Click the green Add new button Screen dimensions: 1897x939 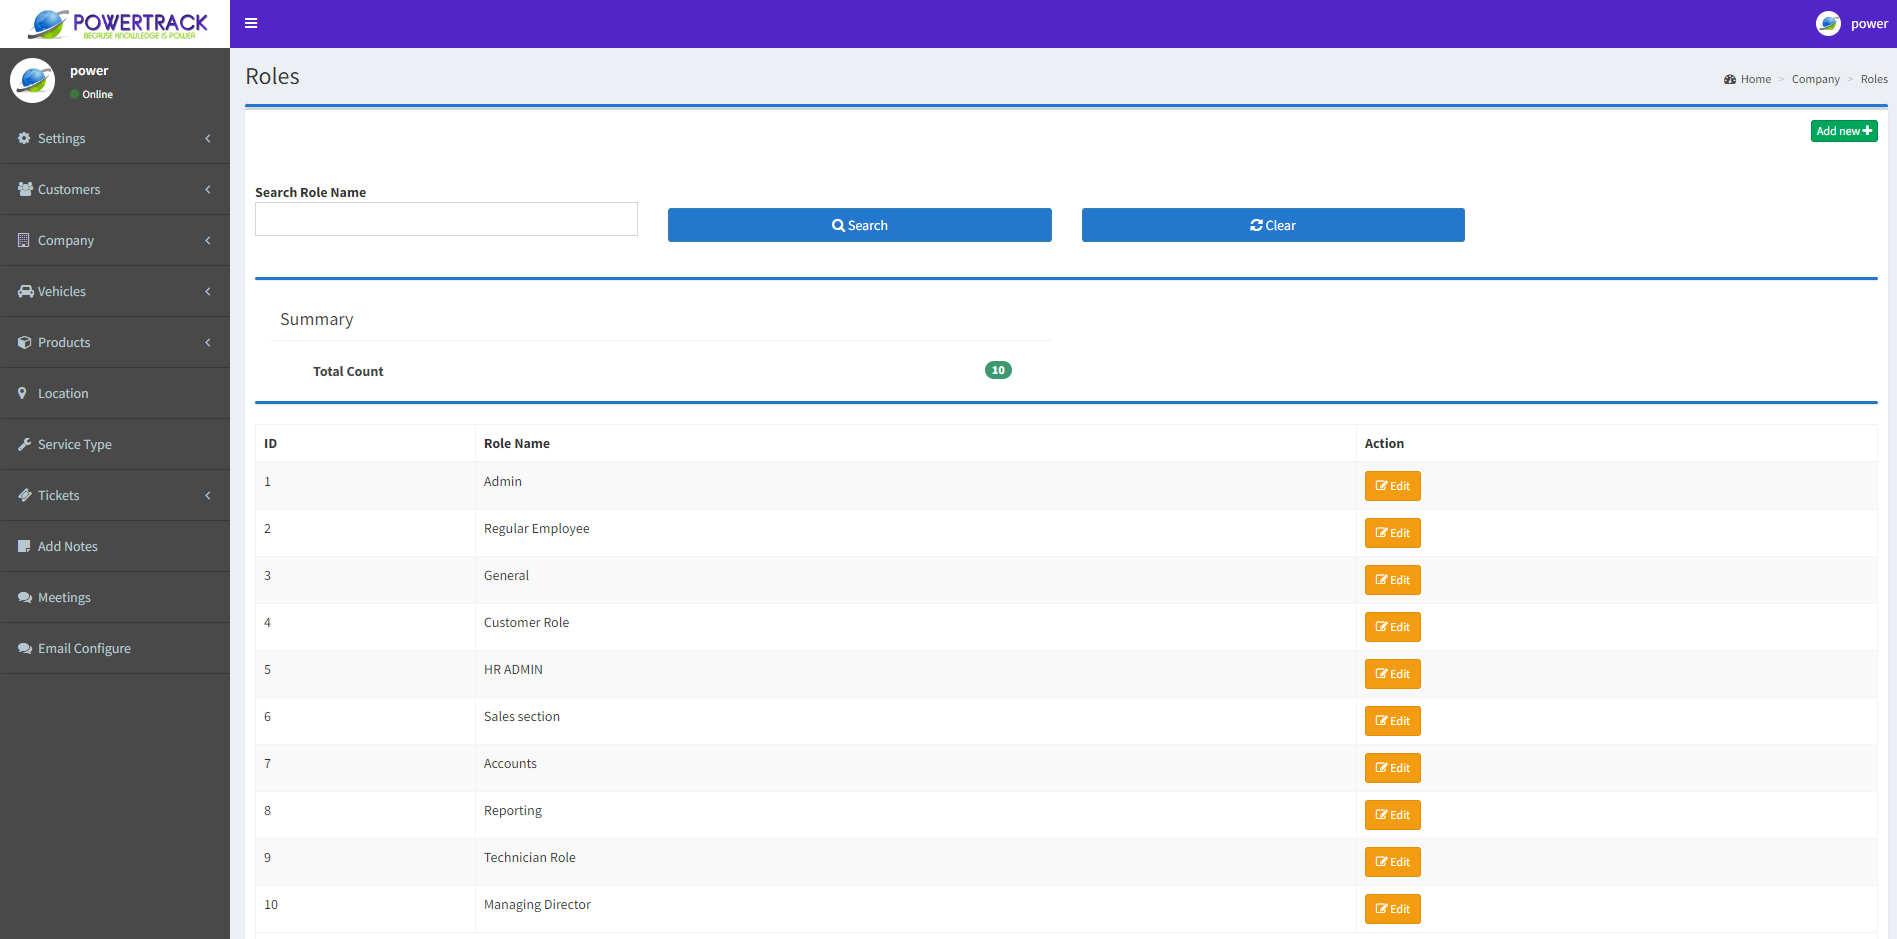click(x=1843, y=131)
